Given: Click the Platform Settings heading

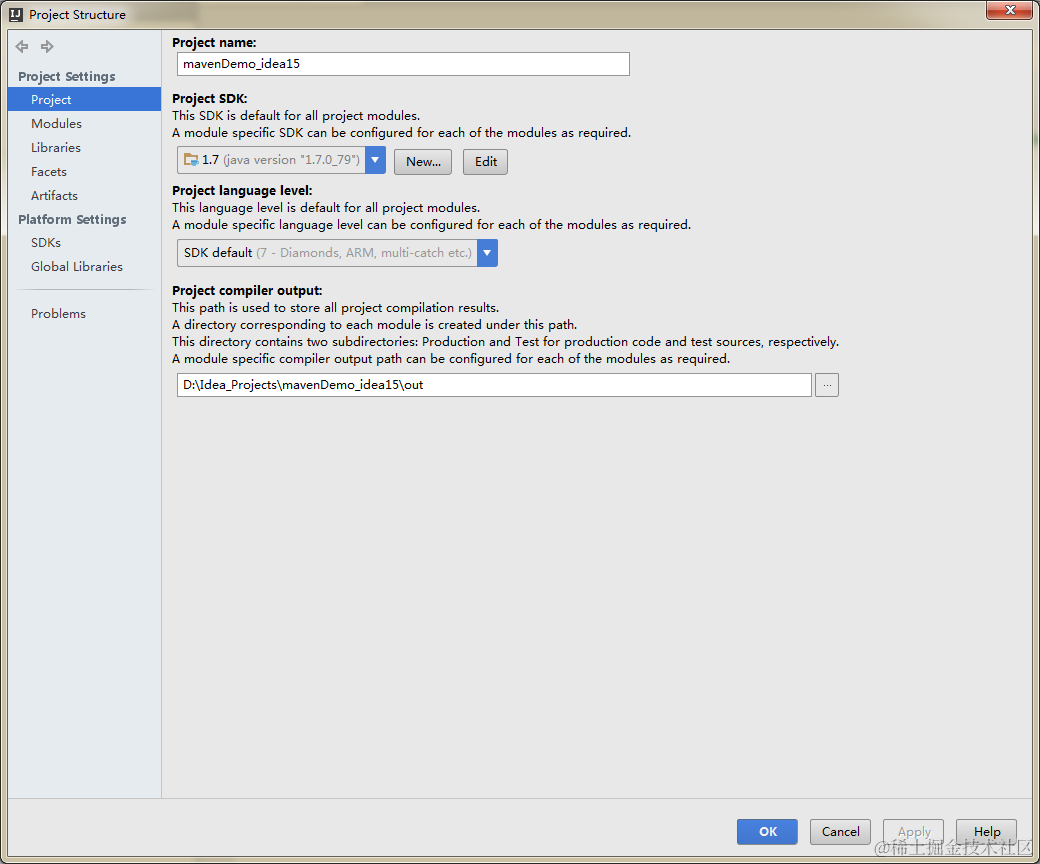Looking at the screenshot, I should pyautogui.click(x=72, y=219).
